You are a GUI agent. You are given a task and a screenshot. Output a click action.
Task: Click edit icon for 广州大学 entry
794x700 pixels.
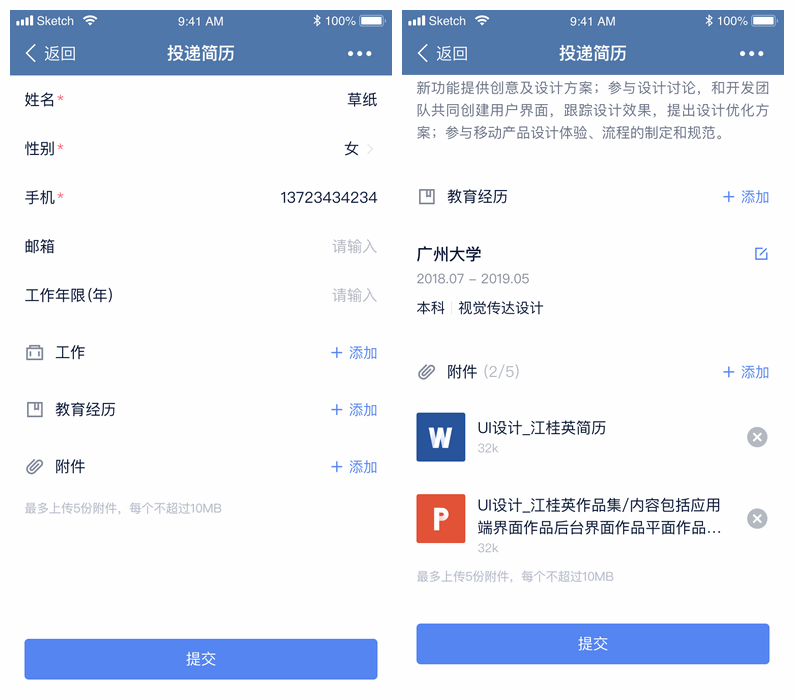[x=761, y=253]
